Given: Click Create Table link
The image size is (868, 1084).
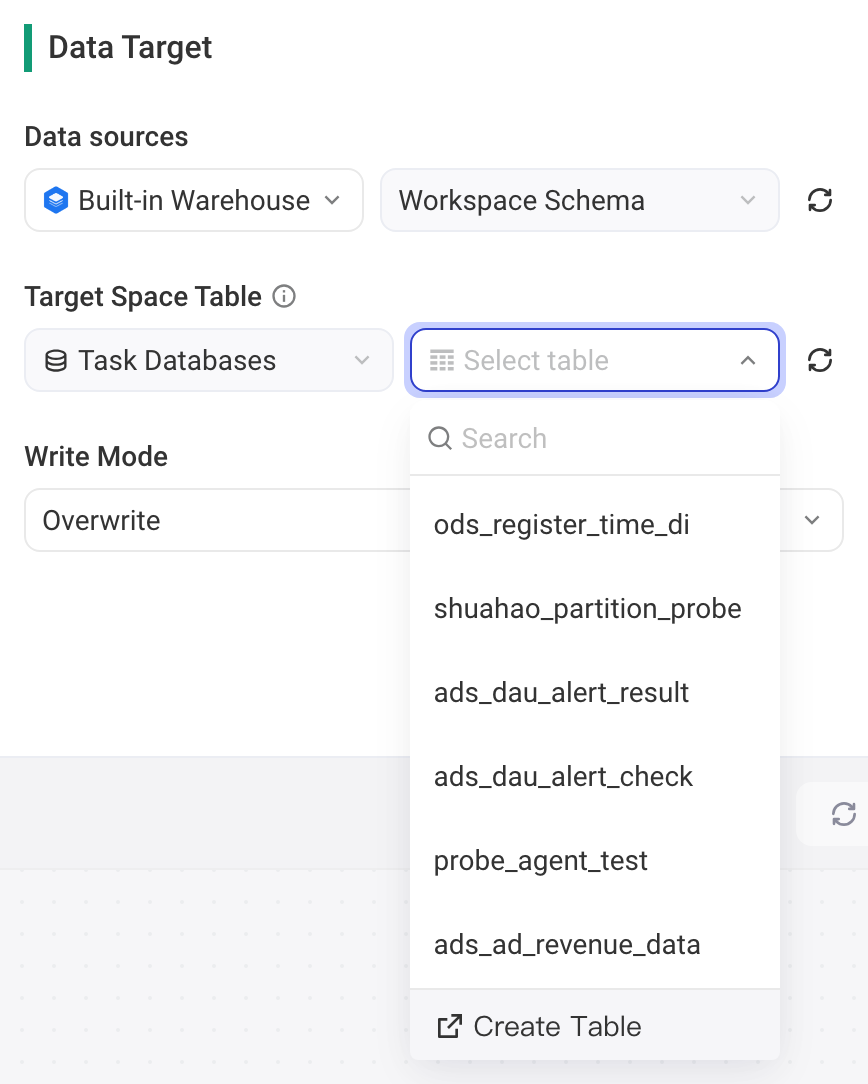Looking at the screenshot, I should [540, 1027].
